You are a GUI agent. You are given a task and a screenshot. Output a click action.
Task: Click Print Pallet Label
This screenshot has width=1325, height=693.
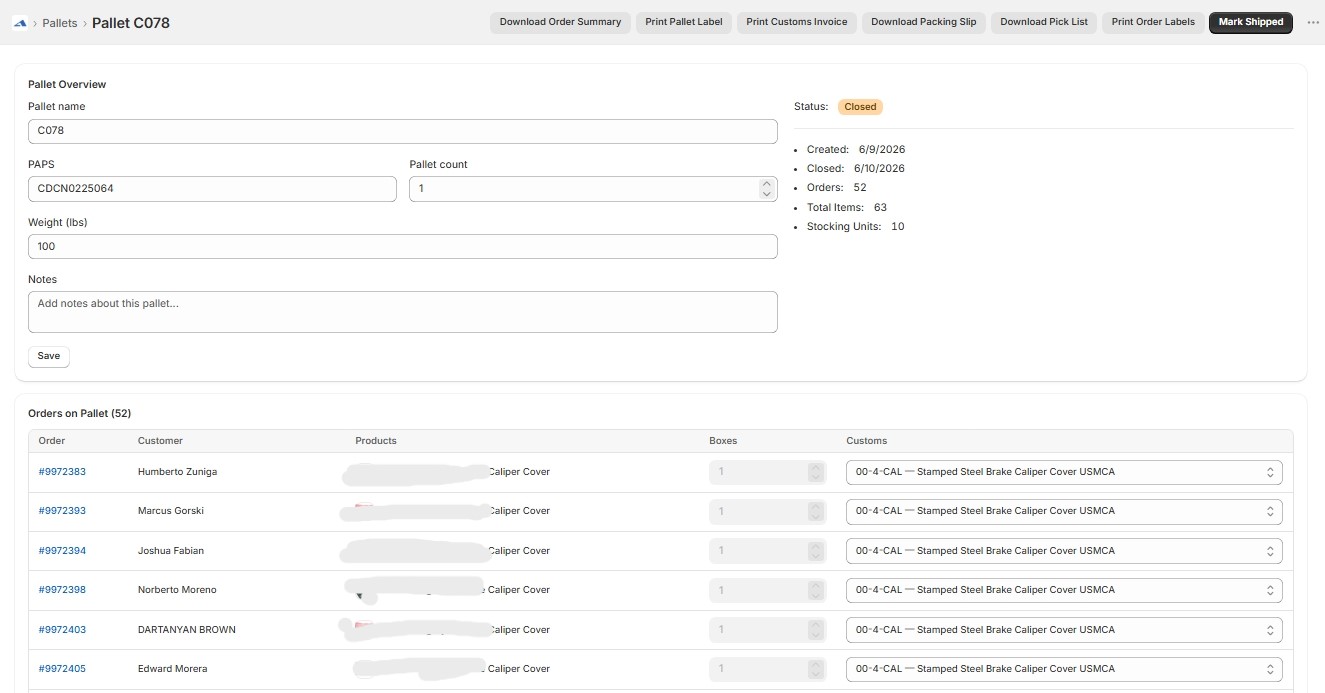(684, 22)
